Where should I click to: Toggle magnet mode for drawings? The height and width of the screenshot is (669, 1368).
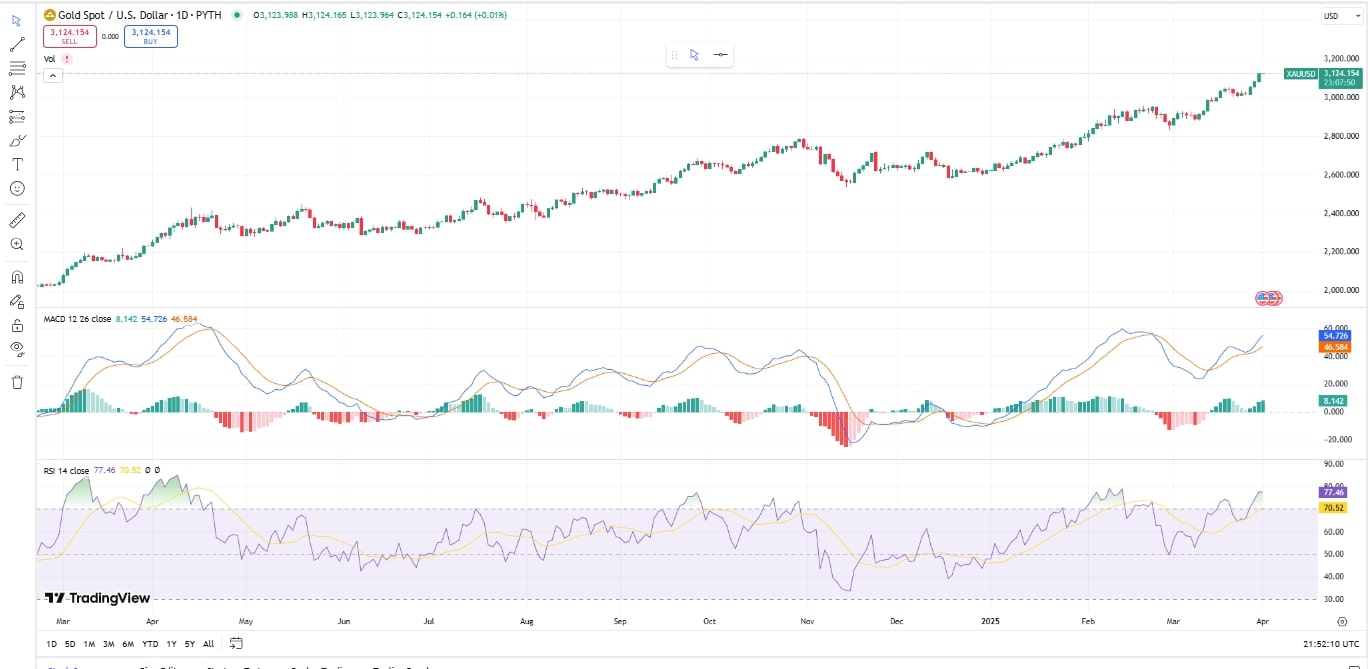(x=17, y=277)
